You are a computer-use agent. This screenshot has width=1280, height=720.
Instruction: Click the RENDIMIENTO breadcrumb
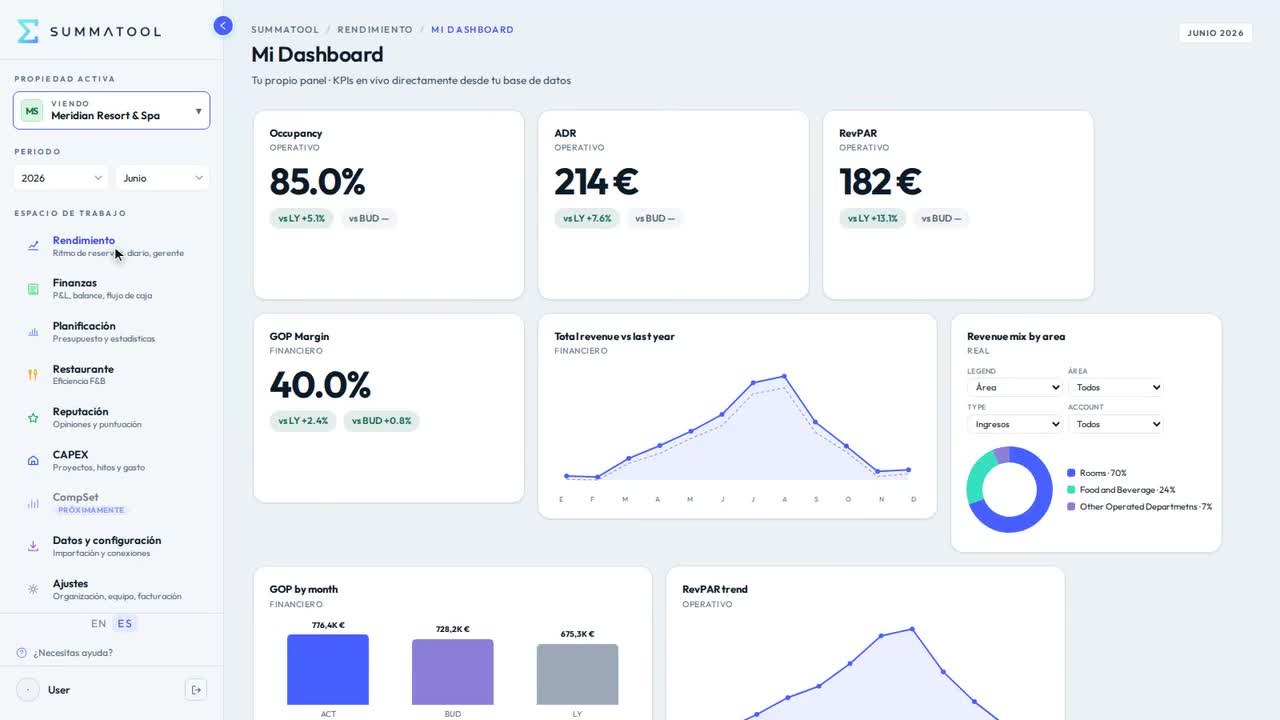coord(375,30)
